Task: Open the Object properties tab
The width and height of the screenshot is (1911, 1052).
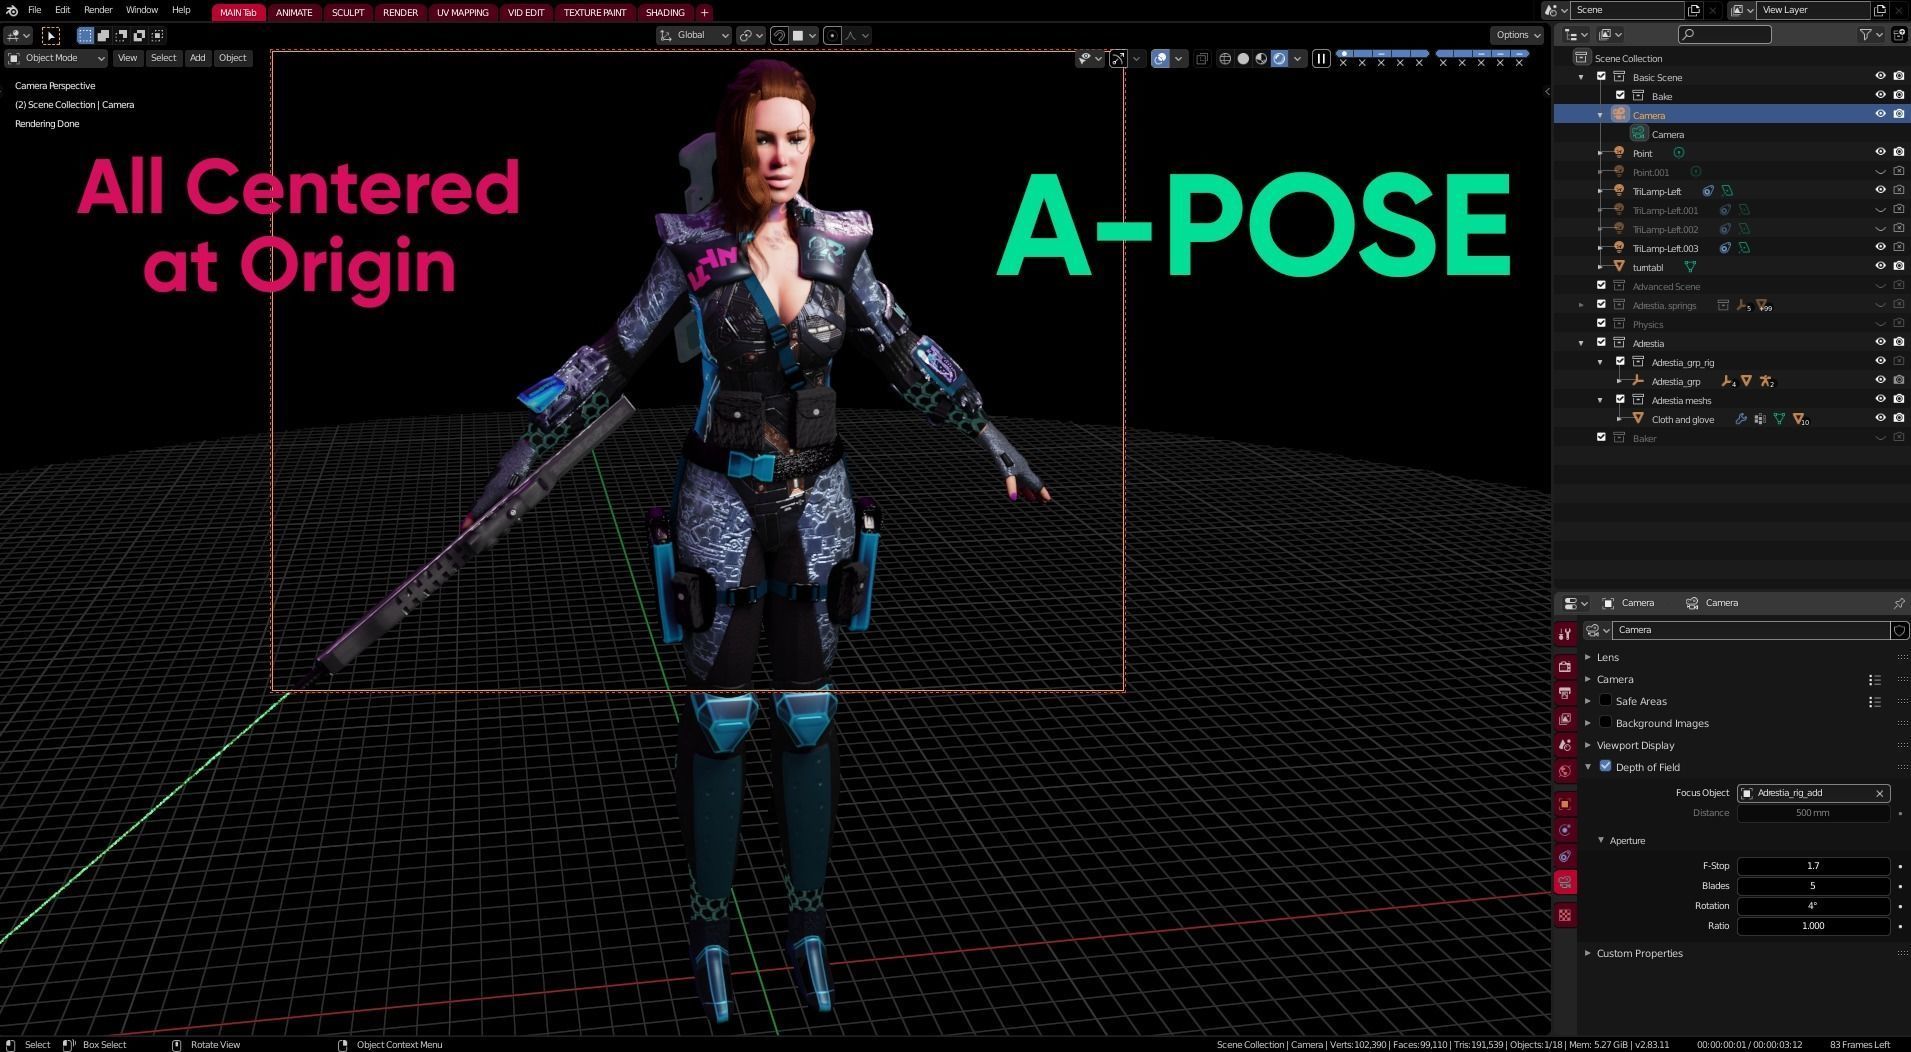Action: 1565,804
